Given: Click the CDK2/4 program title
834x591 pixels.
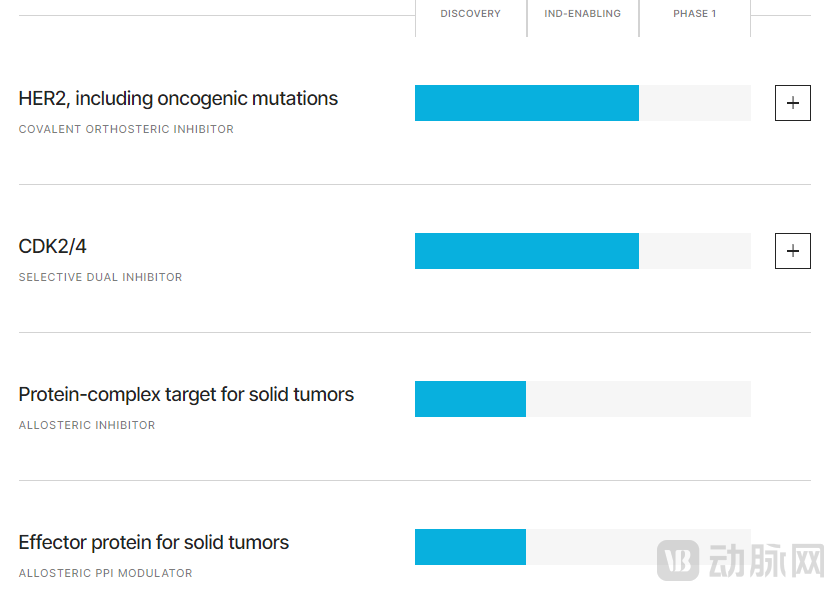Looking at the screenshot, I should pyautogui.click(x=52, y=247).
